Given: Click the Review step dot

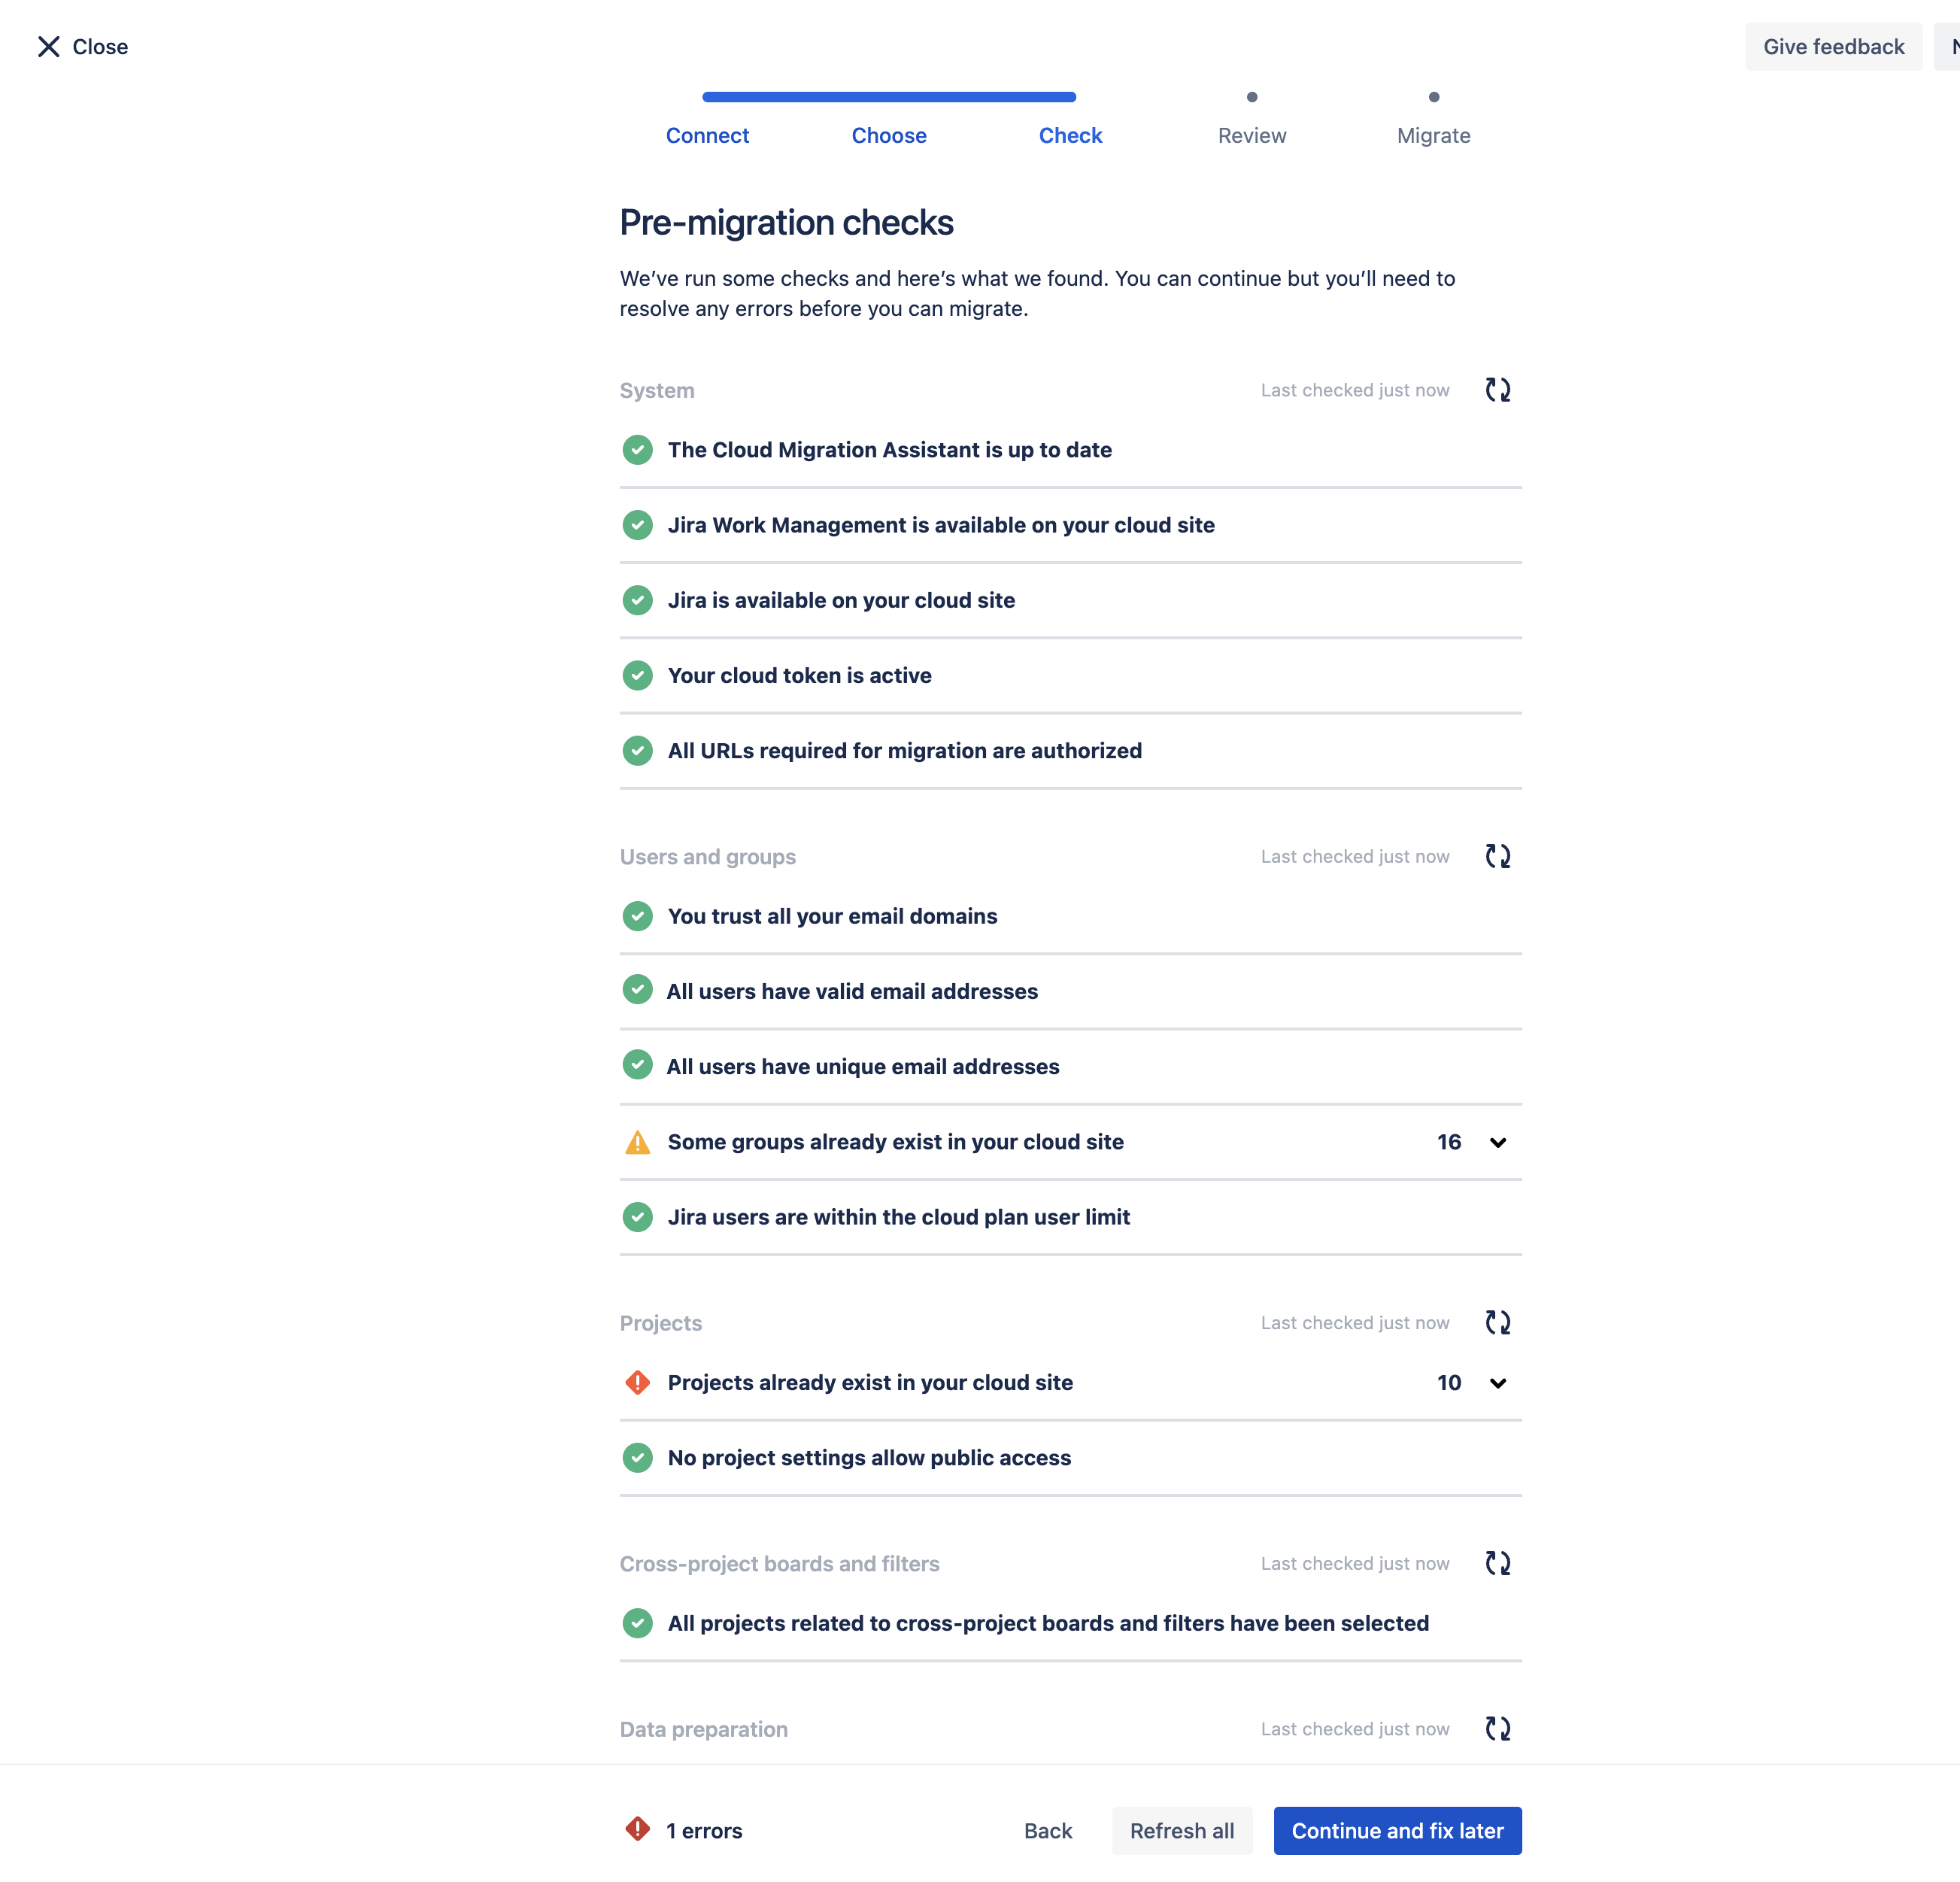Looking at the screenshot, I should tap(1251, 97).
